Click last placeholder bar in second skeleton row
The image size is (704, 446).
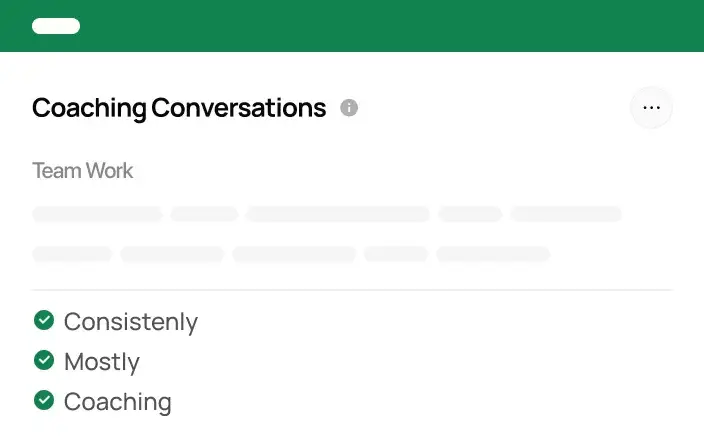pyautogui.click(x=493, y=254)
